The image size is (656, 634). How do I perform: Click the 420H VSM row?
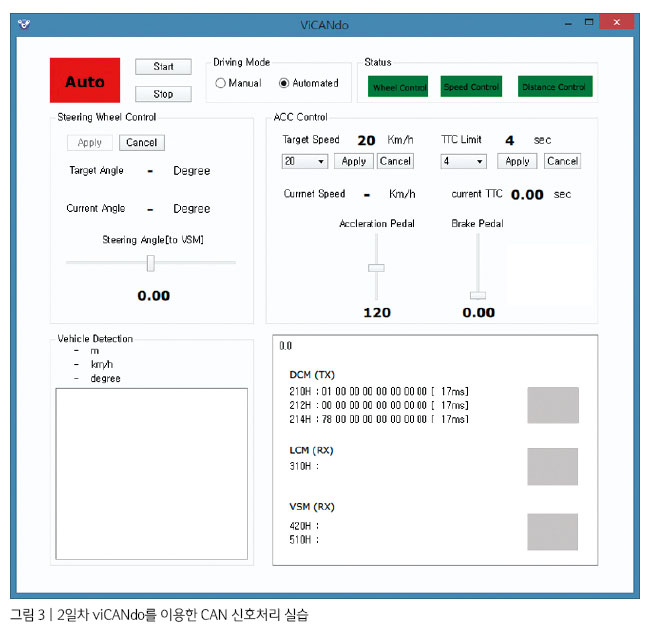[304, 526]
